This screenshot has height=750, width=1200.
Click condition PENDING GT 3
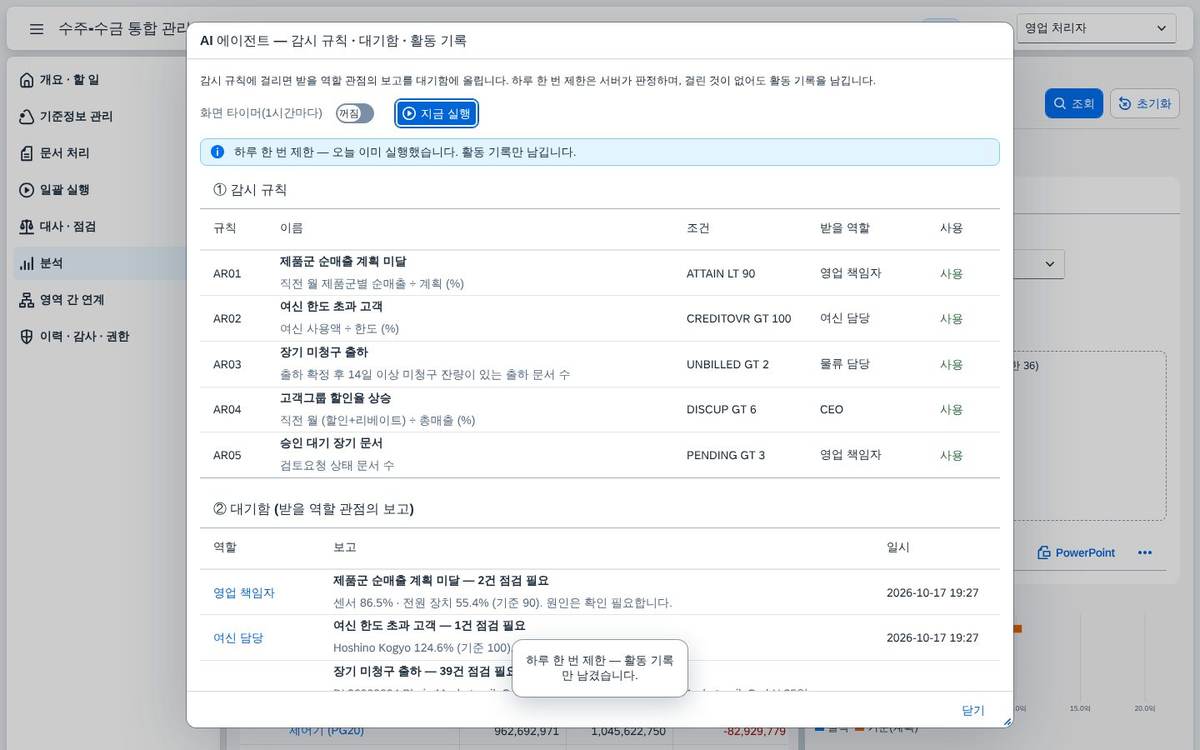[x=726, y=455]
